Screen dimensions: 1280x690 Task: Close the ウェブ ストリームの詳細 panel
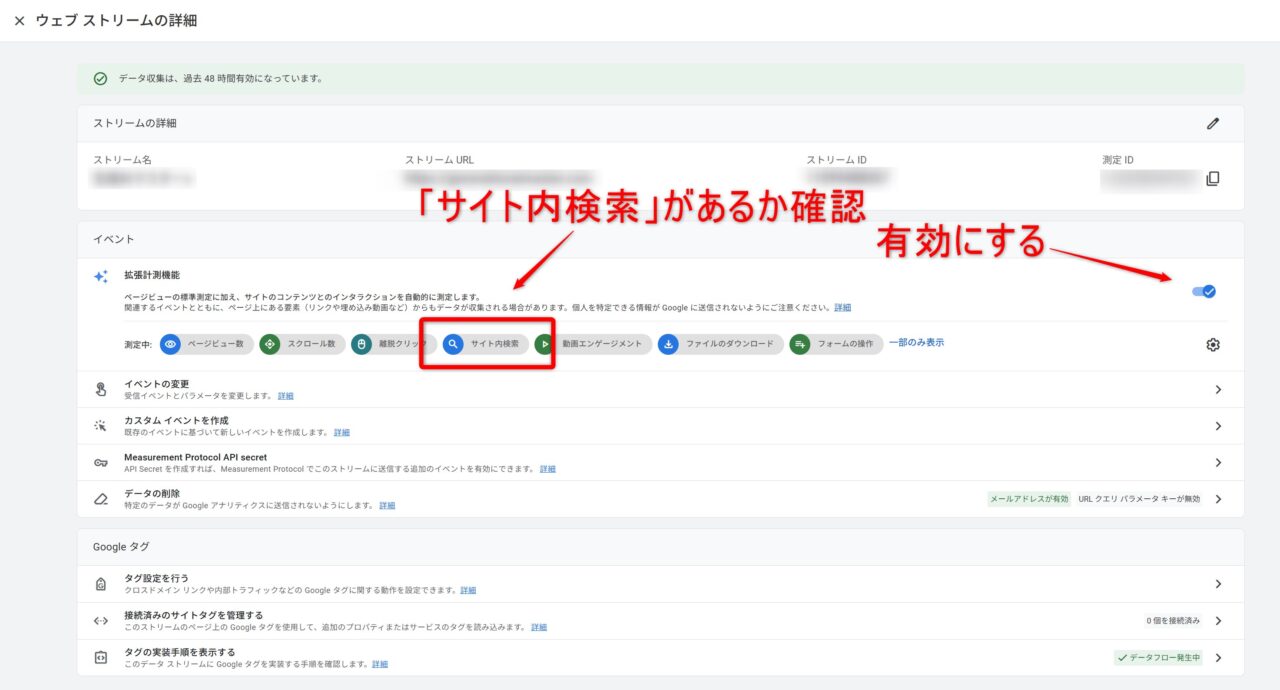[x=19, y=21]
